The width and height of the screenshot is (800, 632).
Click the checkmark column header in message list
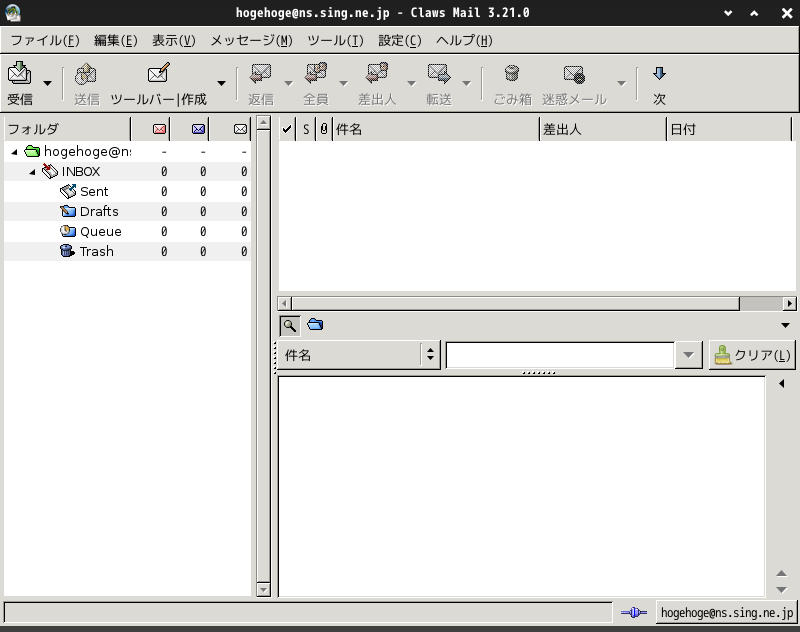click(x=287, y=129)
